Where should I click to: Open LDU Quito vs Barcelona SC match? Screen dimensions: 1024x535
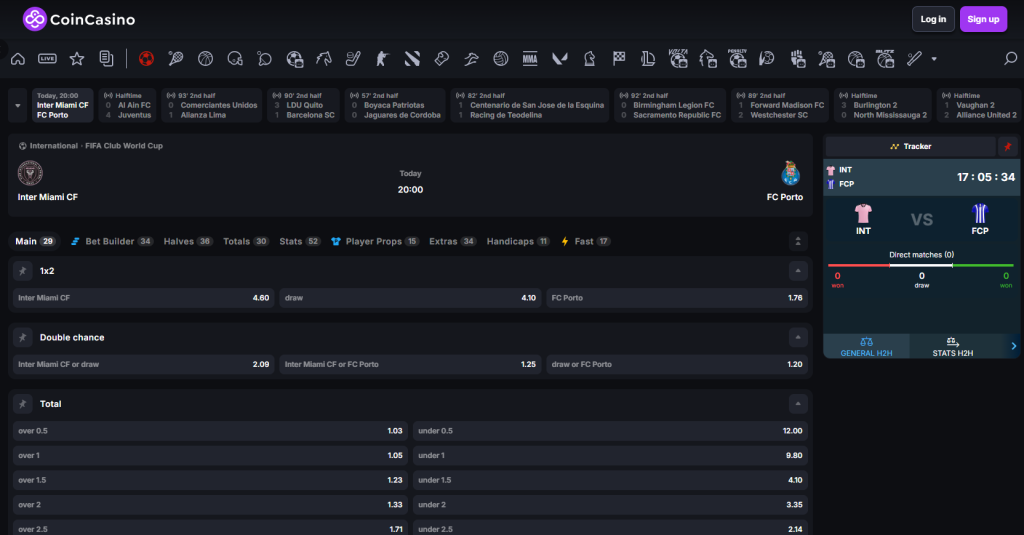(x=304, y=105)
